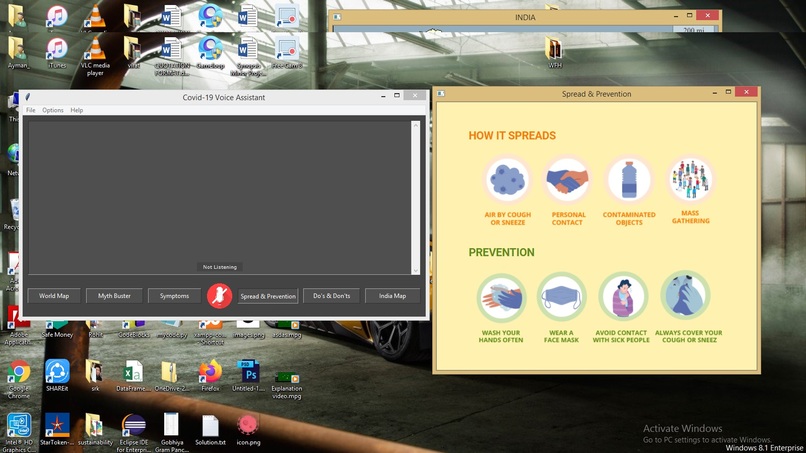Select the WFH folder icon
The width and height of the screenshot is (806, 453).
[555, 53]
